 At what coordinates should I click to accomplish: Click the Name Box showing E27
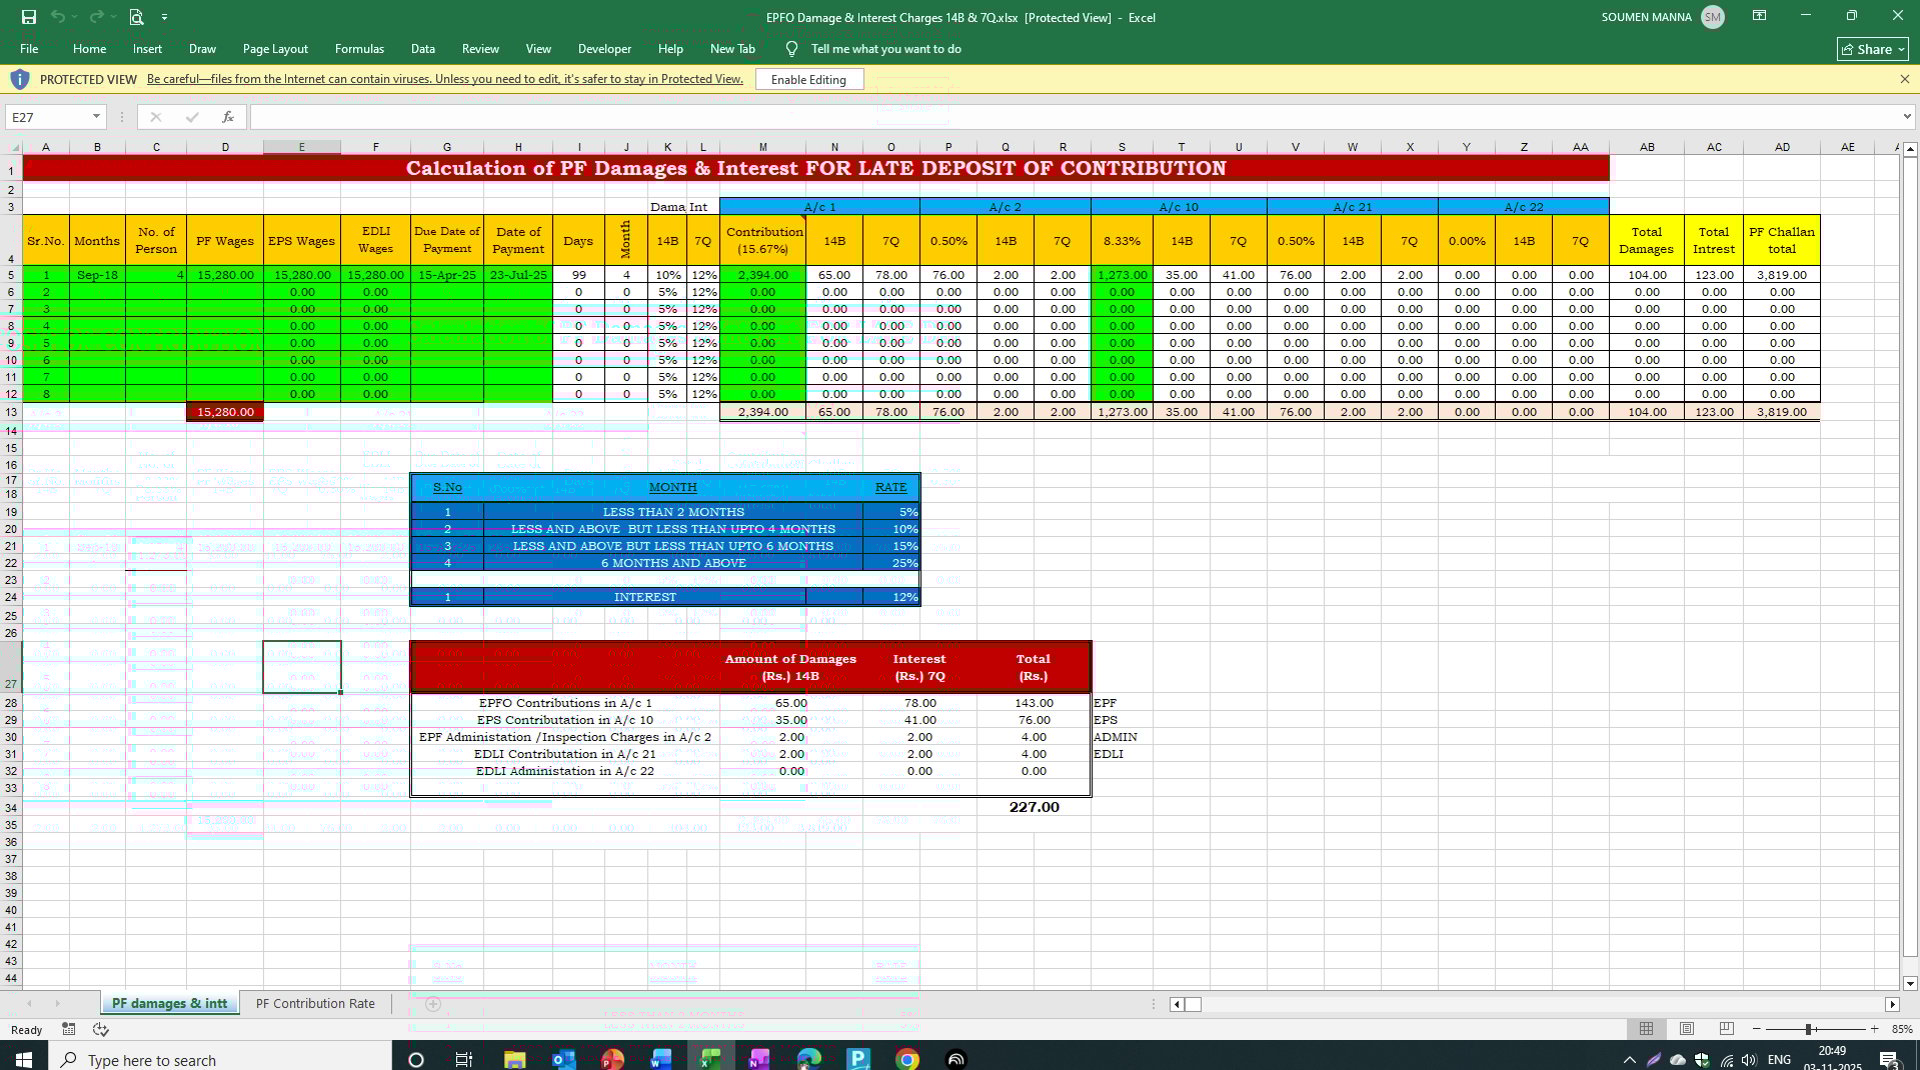pyautogui.click(x=47, y=117)
